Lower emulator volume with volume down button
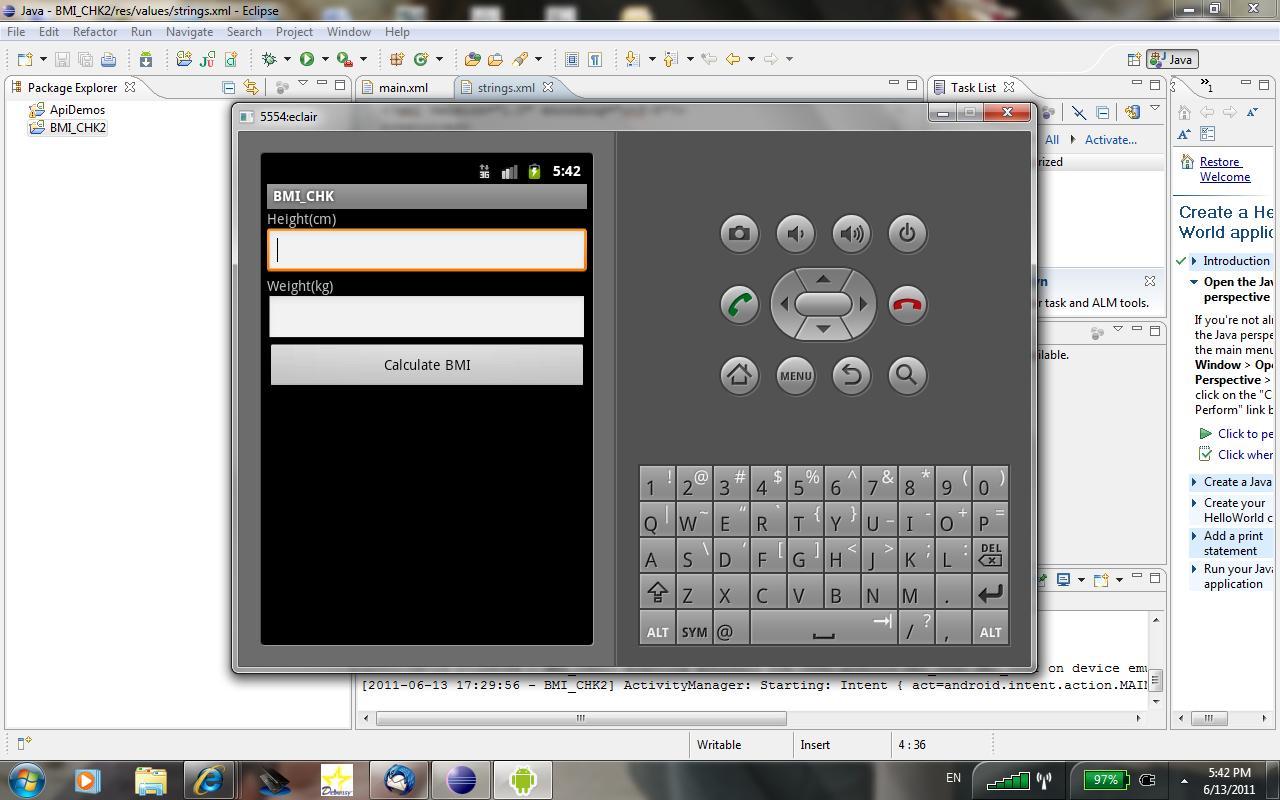1280x800 pixels. (795, 234)
